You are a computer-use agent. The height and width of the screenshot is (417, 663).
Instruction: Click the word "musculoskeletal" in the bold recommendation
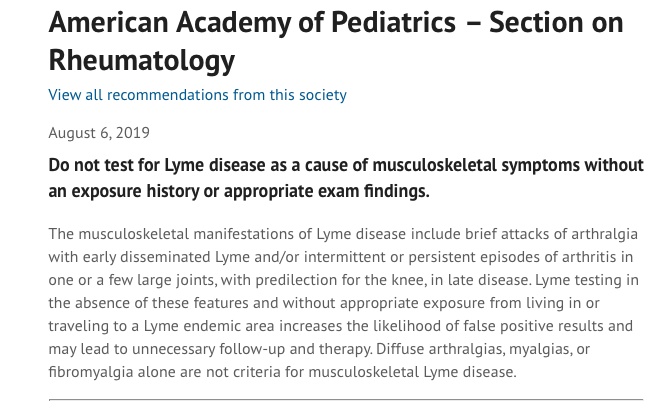435,165
